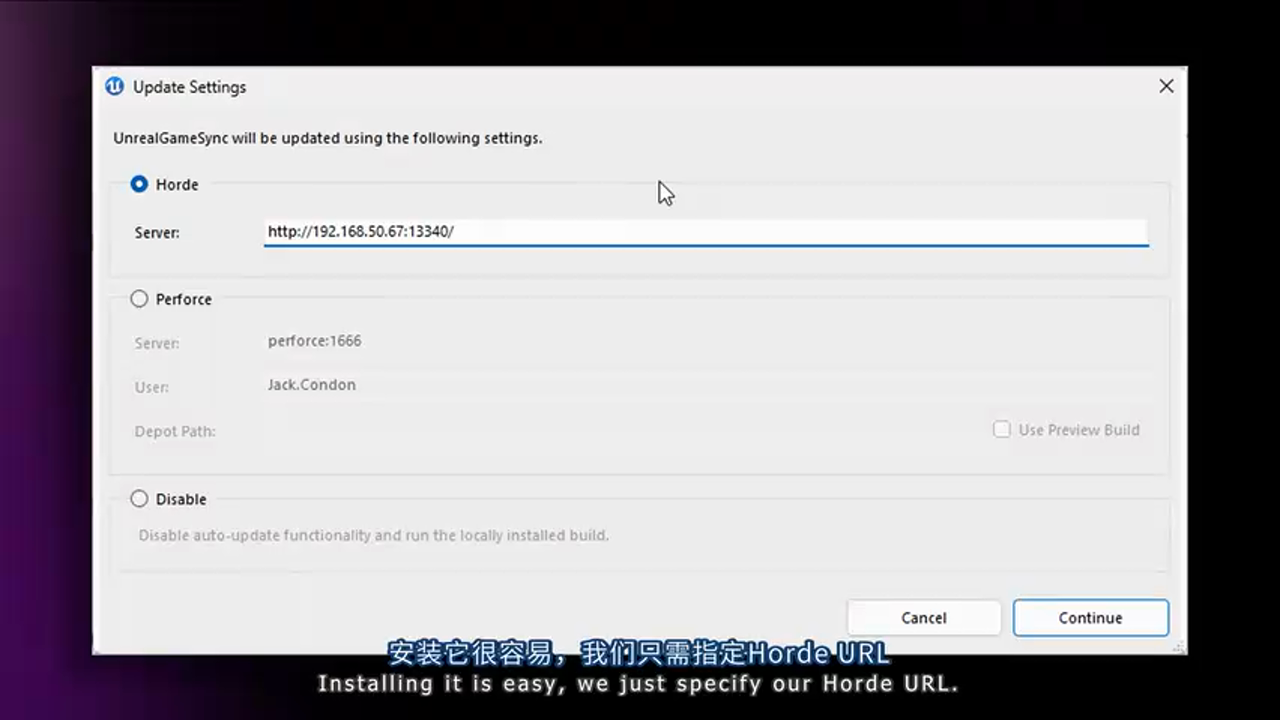
Task: Enable the Use Preview Build checkbox
Action: 1001,429
